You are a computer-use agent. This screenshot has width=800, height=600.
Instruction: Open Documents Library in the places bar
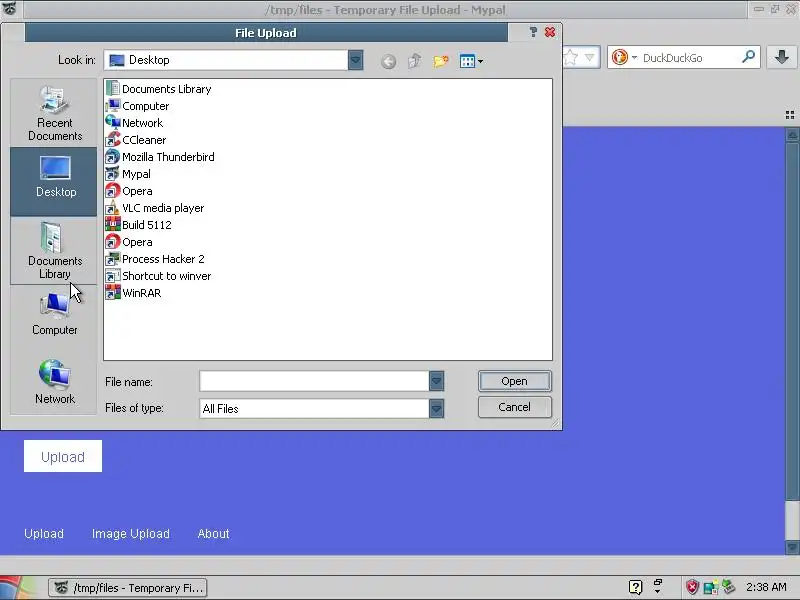pyautogui.click(x=54, y=251)
